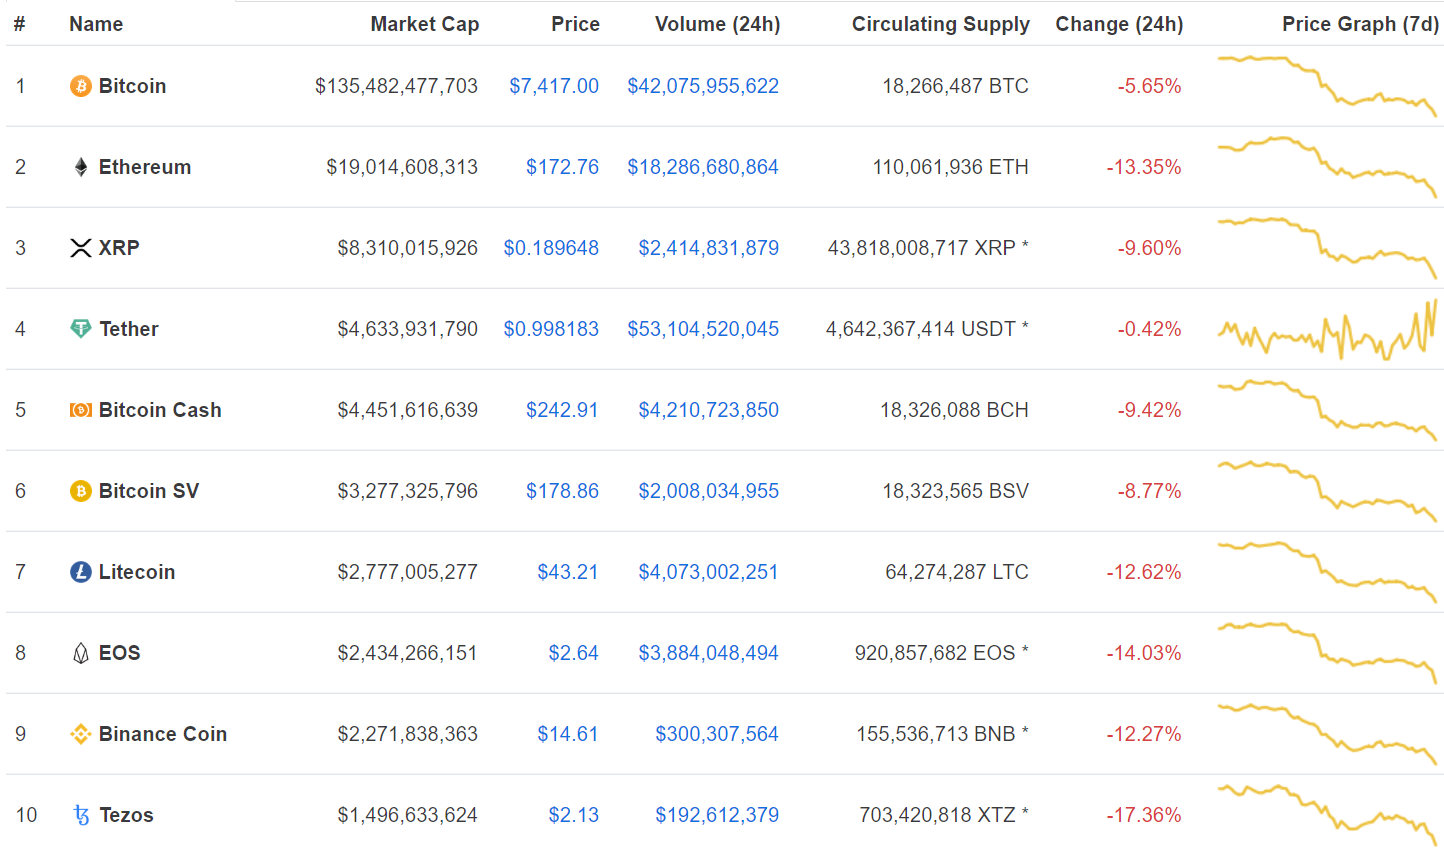The width and height of the screenshot is (1444, 852).
Task: Click the Tezos logo icon
Action: 81,815
